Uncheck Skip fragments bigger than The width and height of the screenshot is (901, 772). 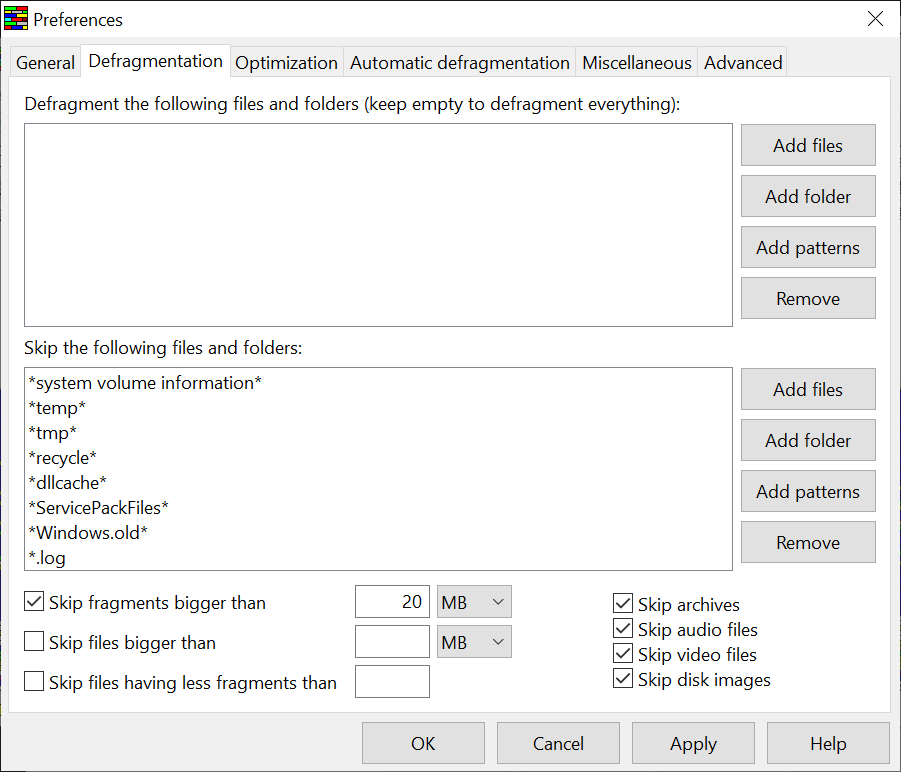[34, 602]
